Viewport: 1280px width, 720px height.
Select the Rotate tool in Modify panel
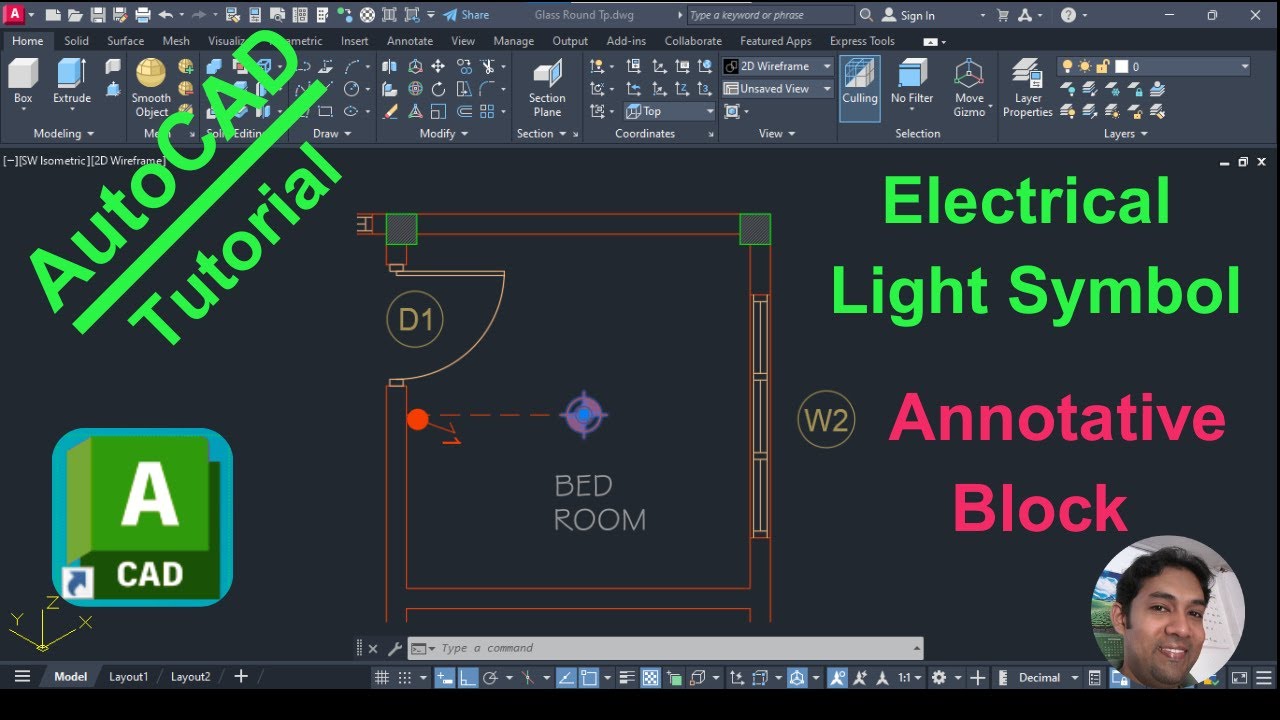[x=438, y=89]
